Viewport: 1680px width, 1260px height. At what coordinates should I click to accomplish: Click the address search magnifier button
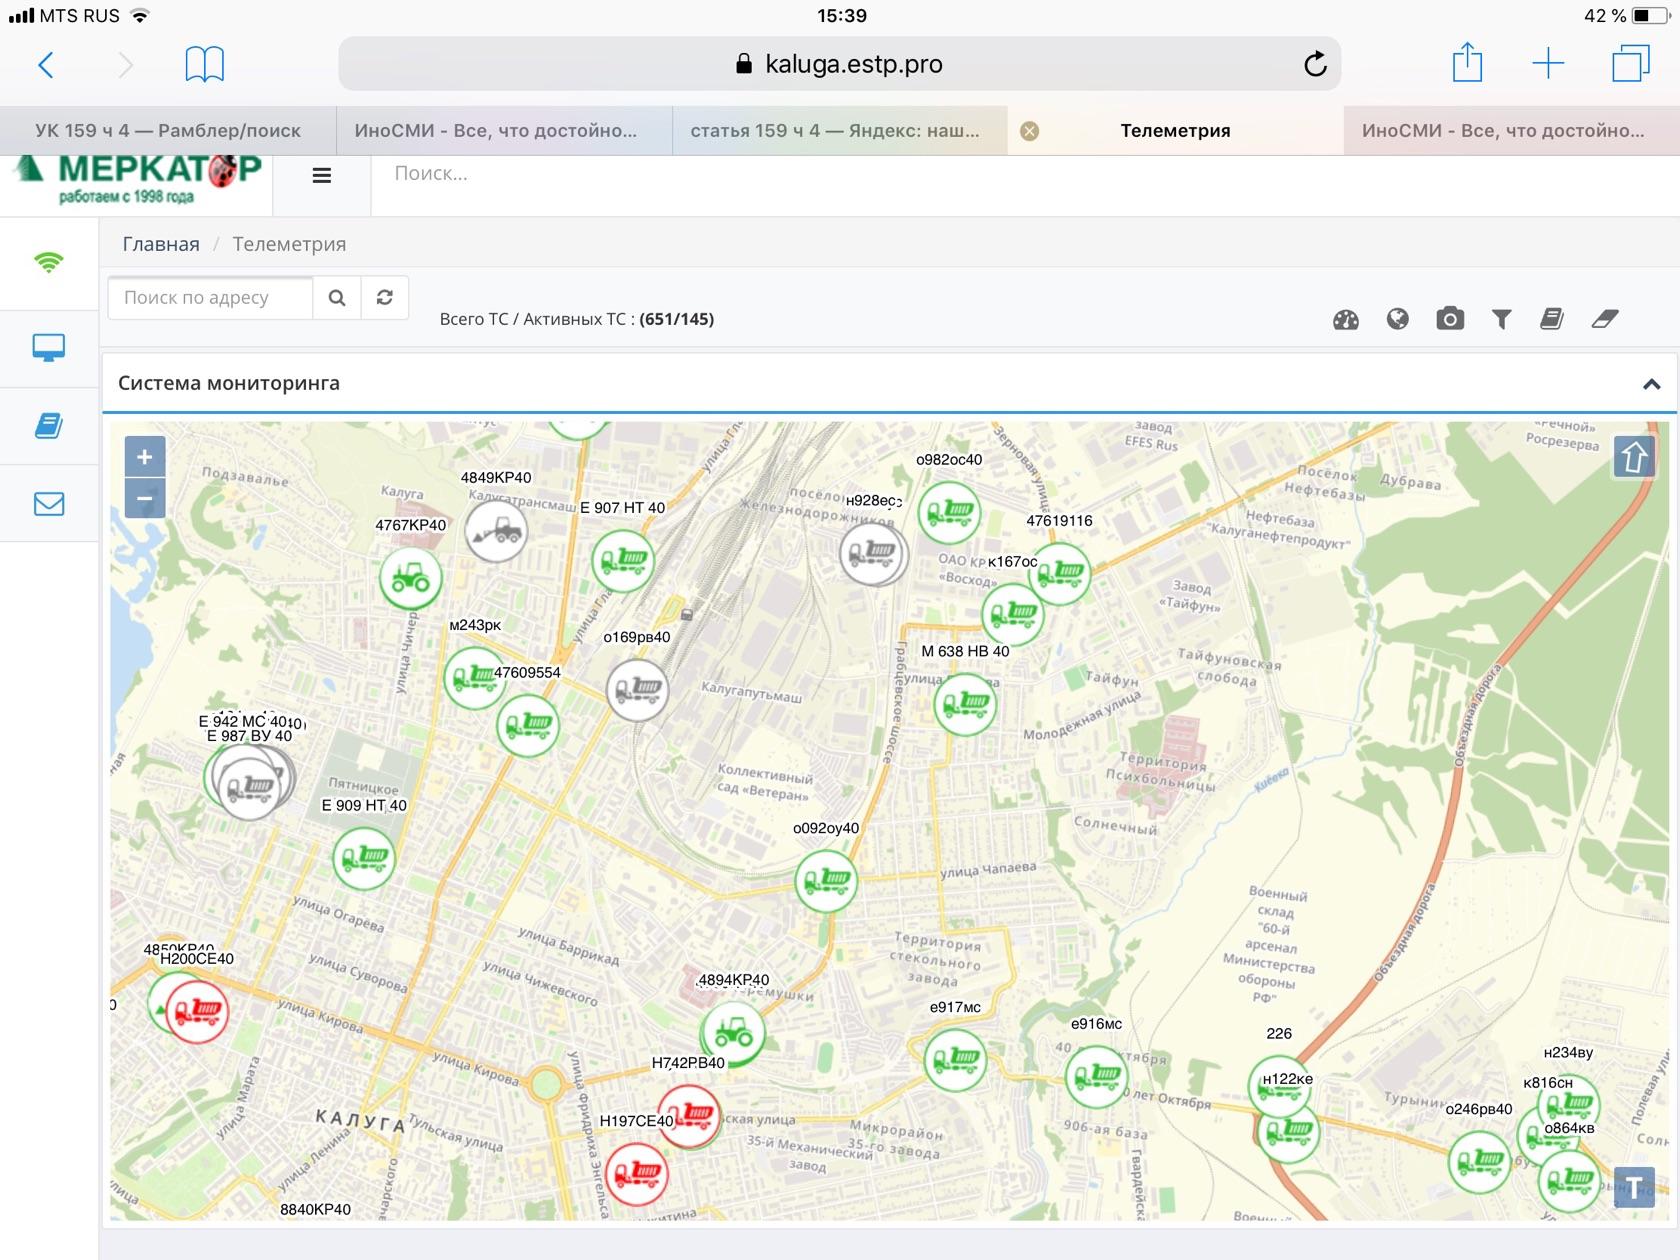(x=337, y=298)
